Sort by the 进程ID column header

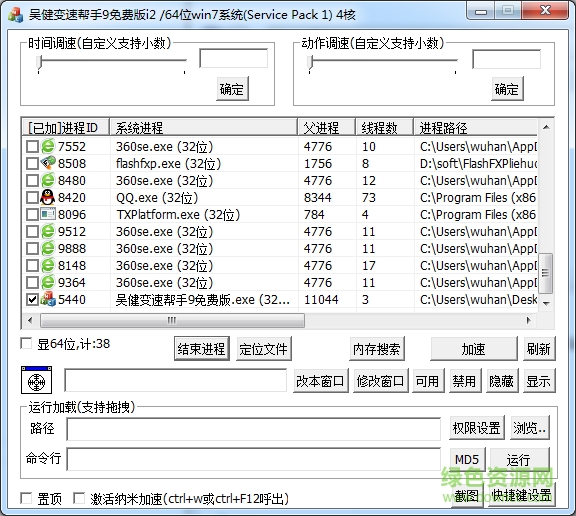pos(66,128)
